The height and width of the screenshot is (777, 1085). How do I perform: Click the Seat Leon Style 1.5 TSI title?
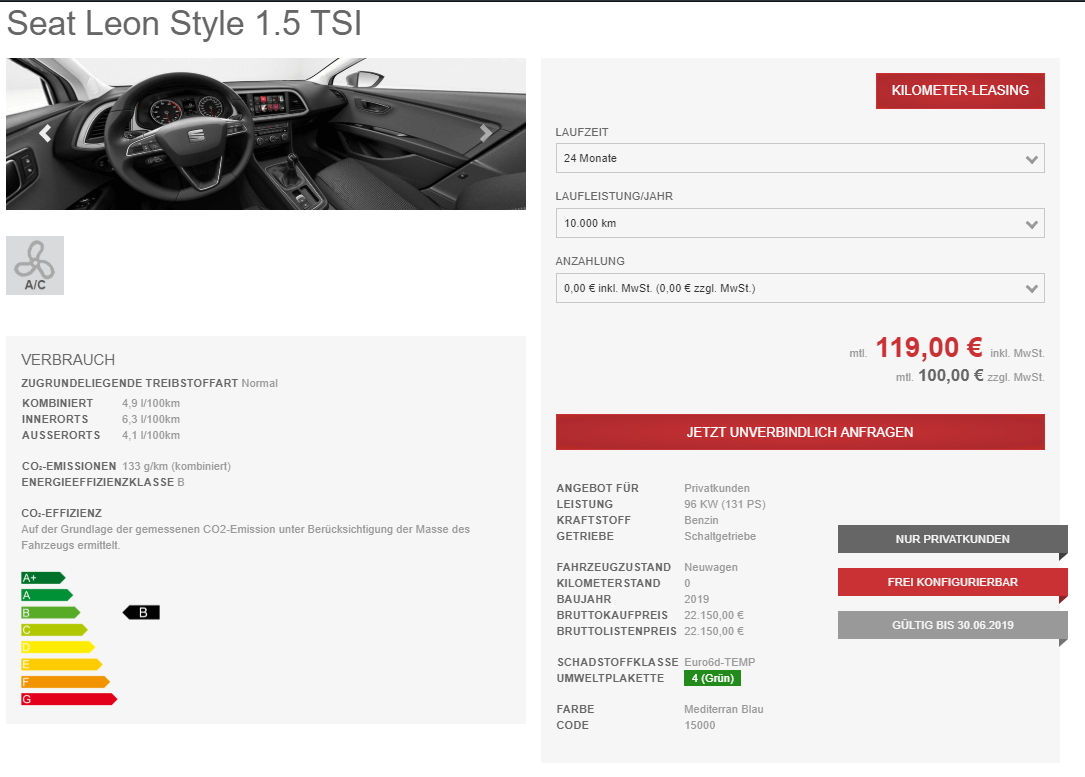pyautogui.click(x=184, y=24)
